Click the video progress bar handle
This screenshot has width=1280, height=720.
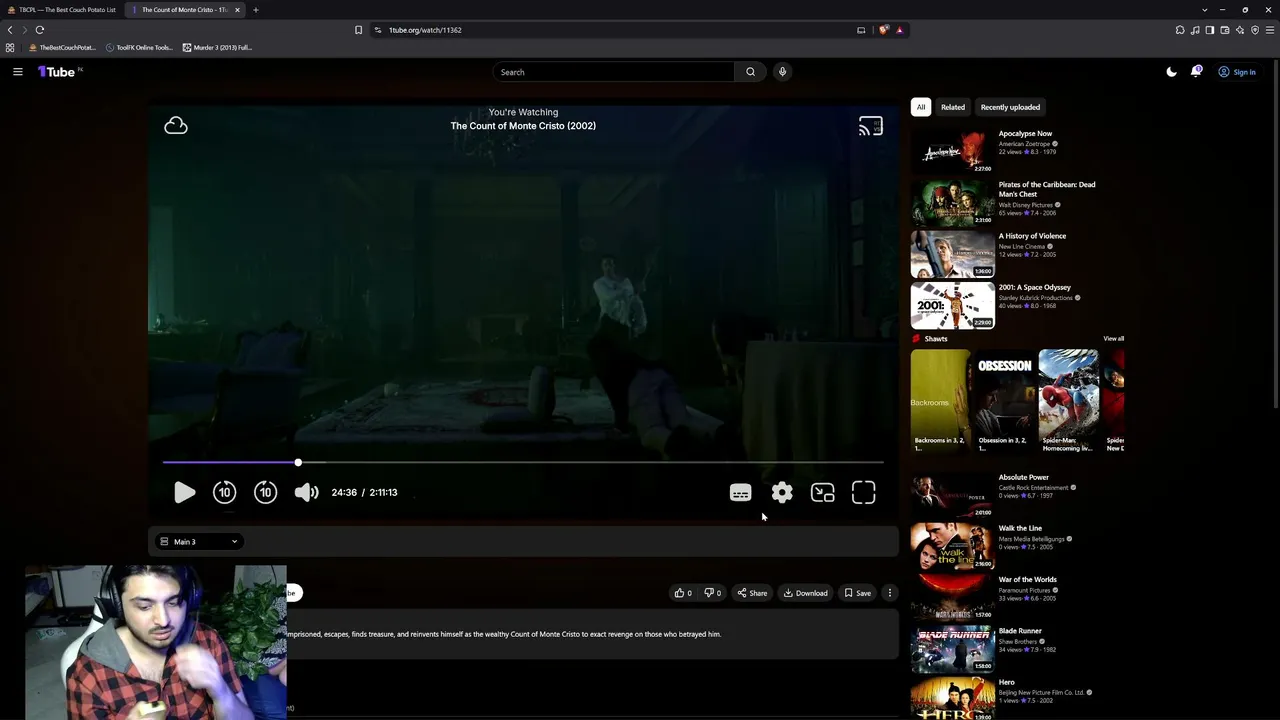298,462
